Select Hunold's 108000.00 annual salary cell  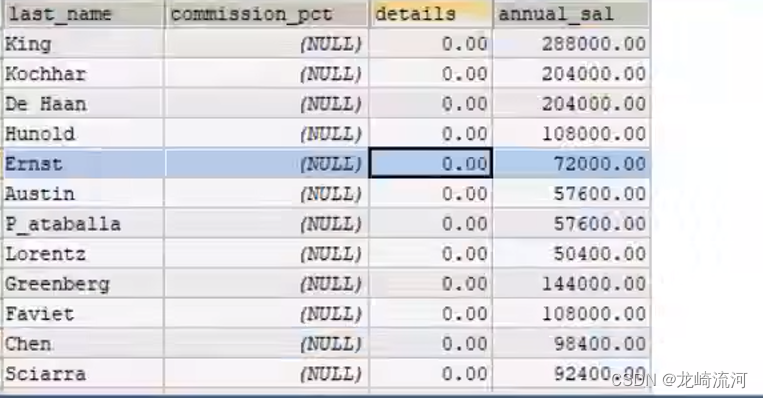[x=571, y=134]
